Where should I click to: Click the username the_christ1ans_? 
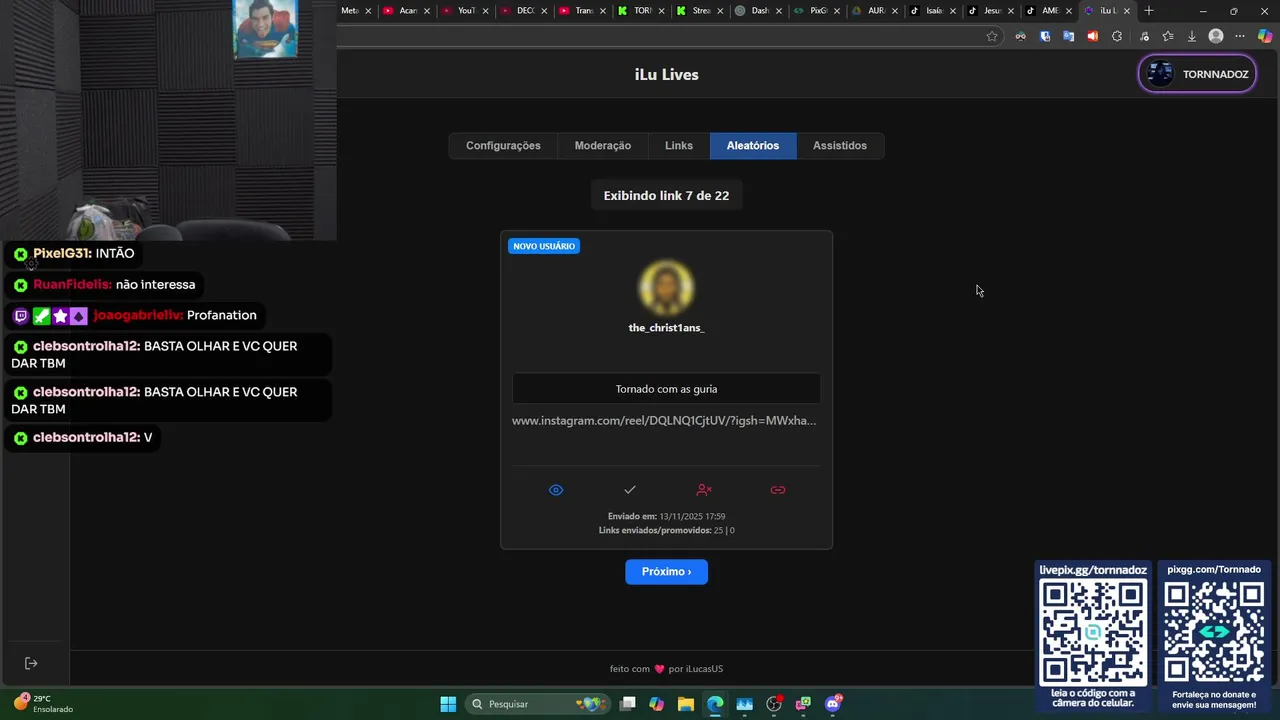[x=666, y=328]
